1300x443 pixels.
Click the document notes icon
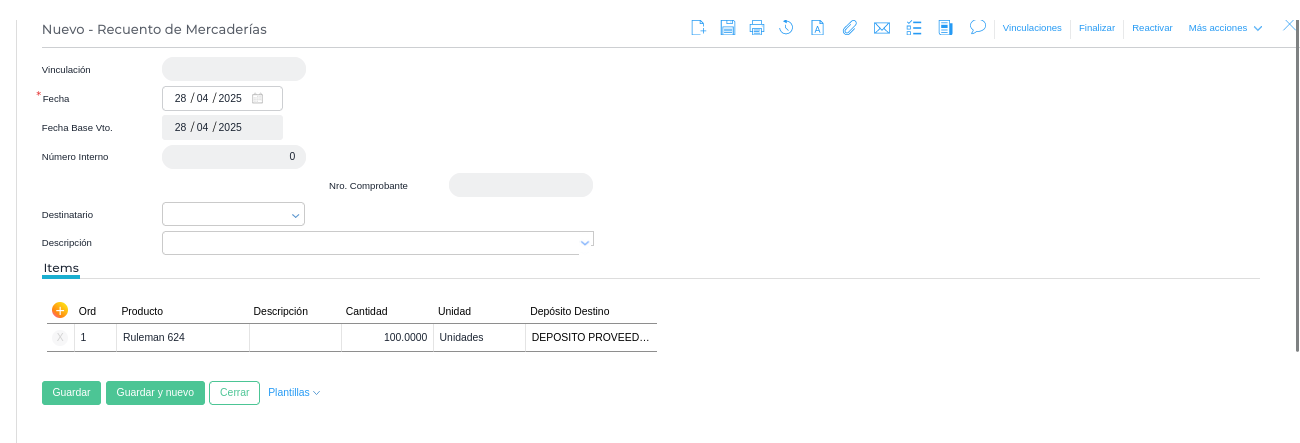pos(945,28)
